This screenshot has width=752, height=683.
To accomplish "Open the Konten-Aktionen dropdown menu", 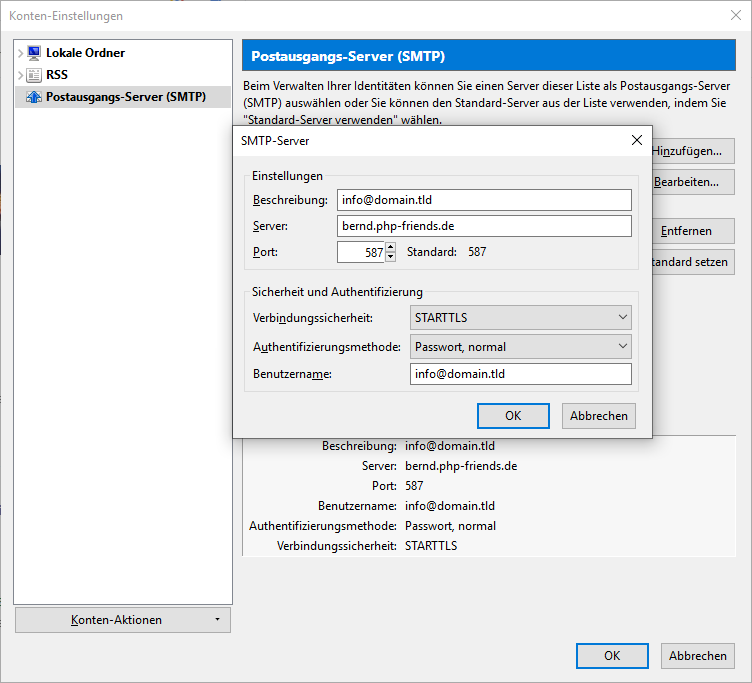I will (123, 620).
